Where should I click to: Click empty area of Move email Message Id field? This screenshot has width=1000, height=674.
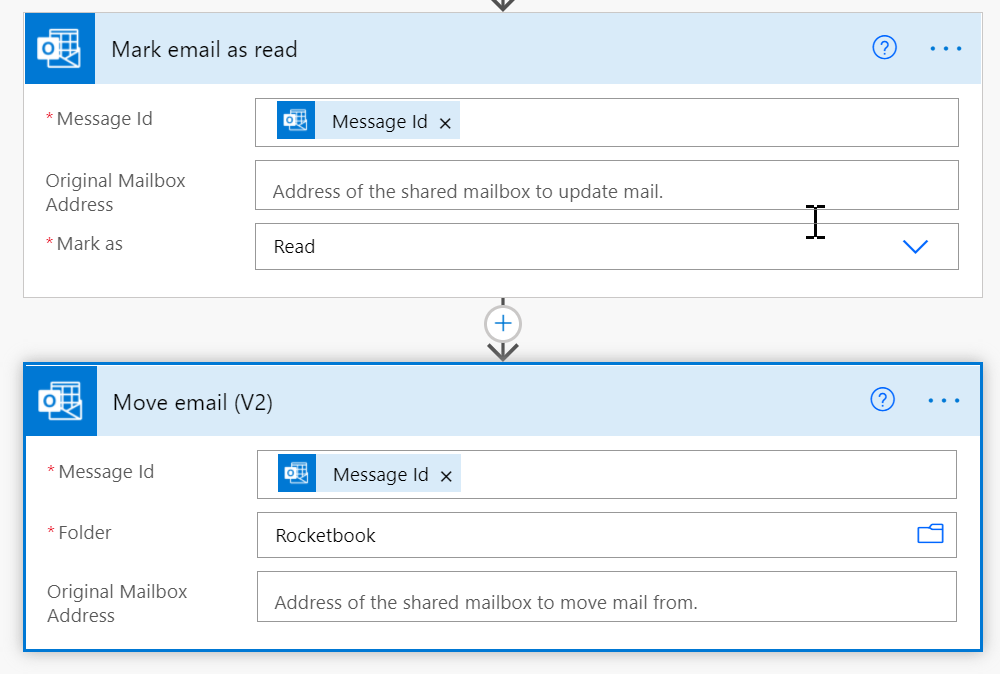(x=700, y=475)
